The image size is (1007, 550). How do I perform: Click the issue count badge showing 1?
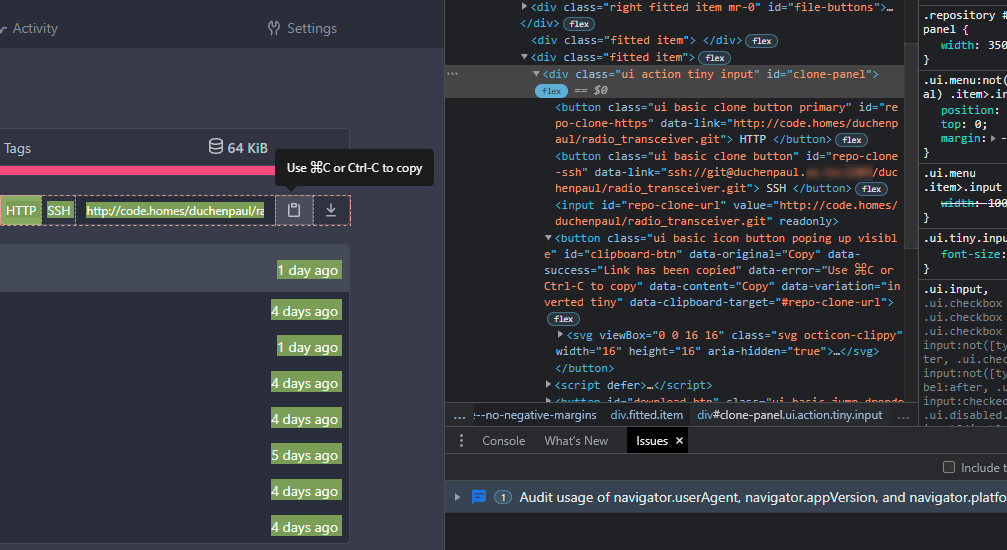(503, 497)
